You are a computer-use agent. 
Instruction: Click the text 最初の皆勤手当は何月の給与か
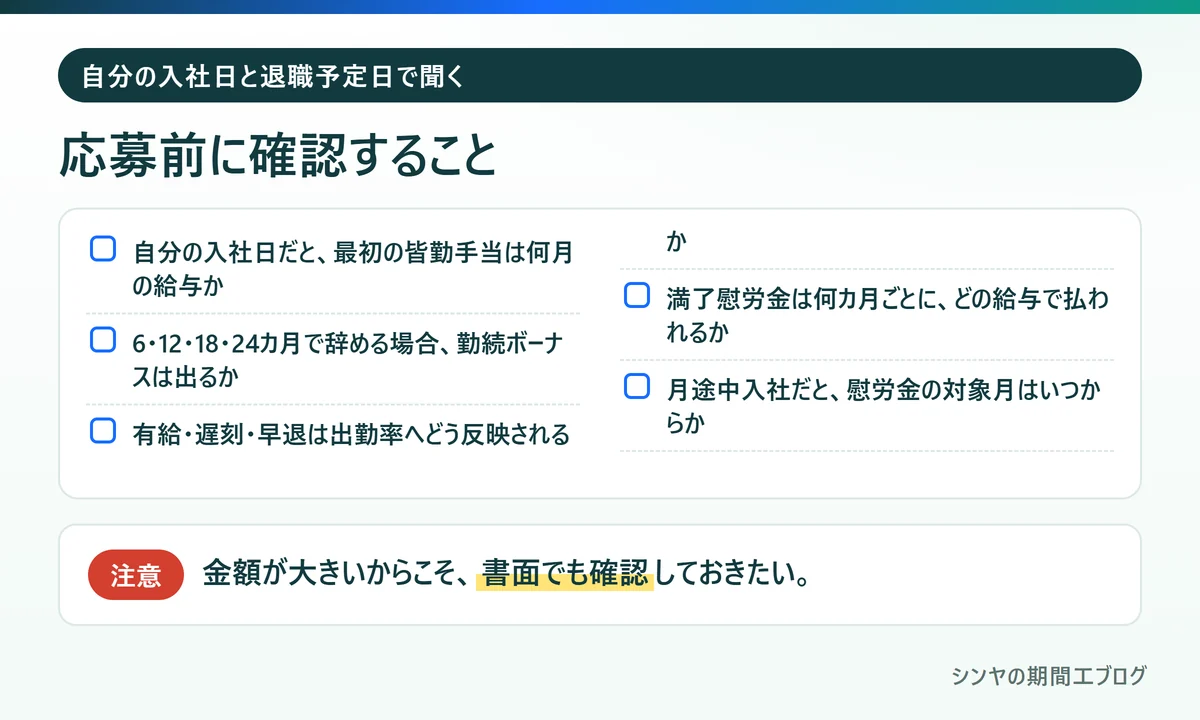pyautogui.click(x=353, y=268)
